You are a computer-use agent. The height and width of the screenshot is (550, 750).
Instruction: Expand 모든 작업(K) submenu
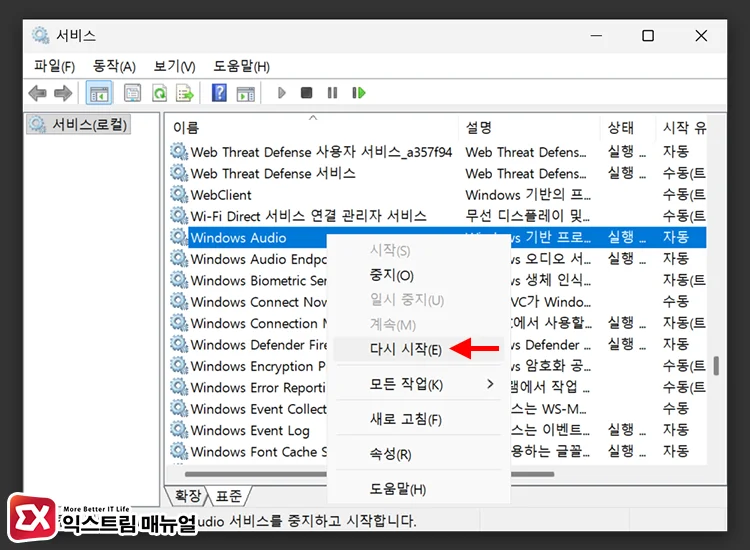point(419,384)
